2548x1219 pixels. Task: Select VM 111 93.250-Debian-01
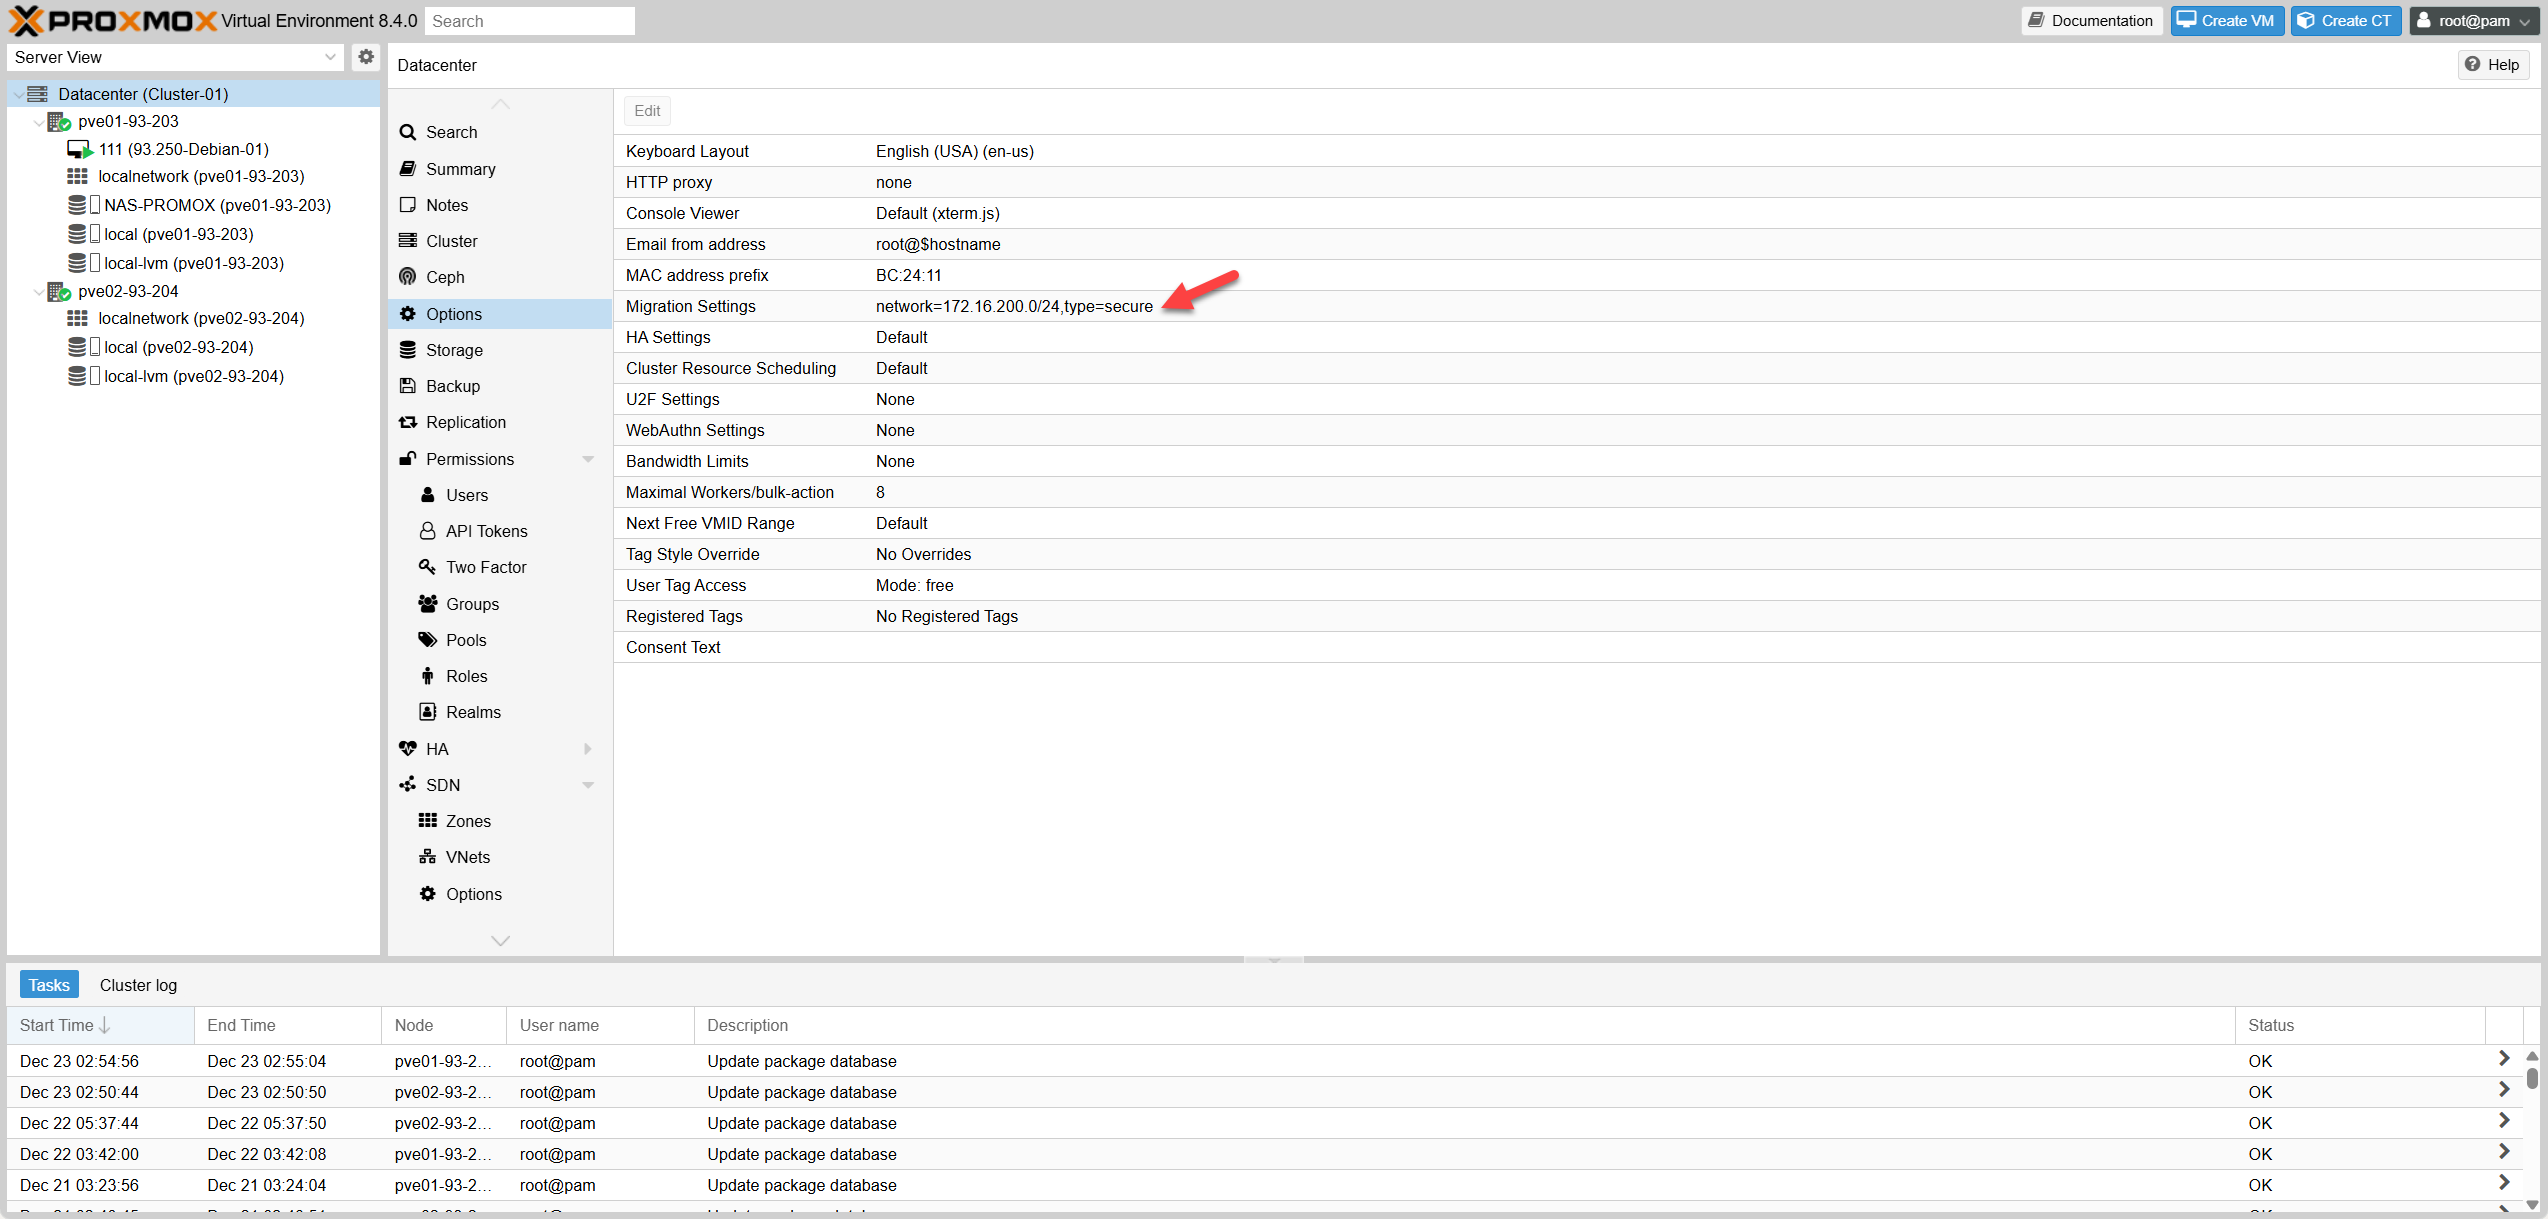point(183,149)
